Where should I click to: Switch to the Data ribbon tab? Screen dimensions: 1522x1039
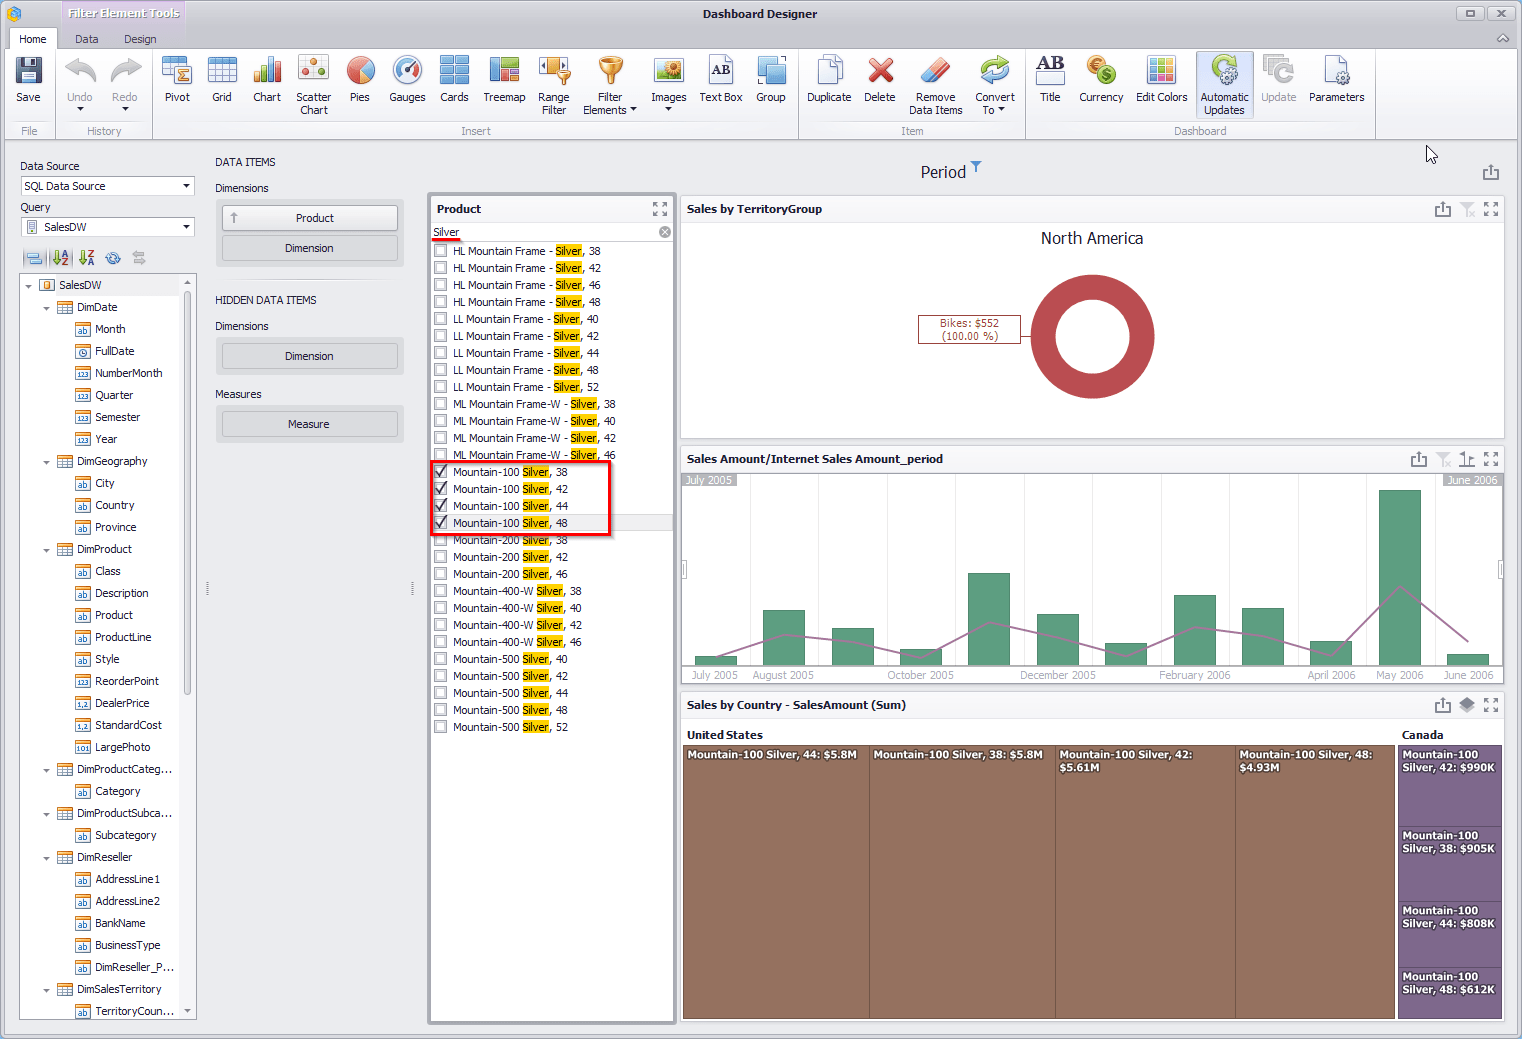click(87, 39)
